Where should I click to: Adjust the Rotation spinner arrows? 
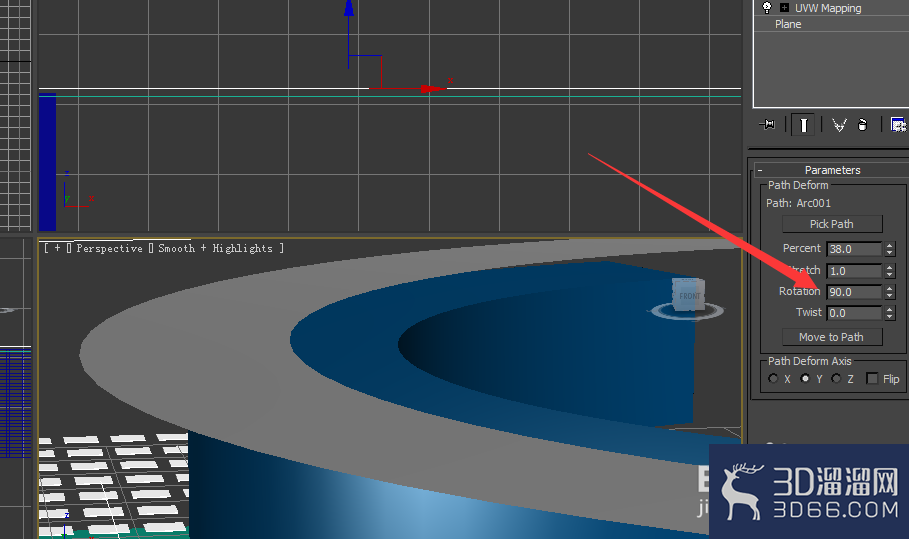coord(890,292)
